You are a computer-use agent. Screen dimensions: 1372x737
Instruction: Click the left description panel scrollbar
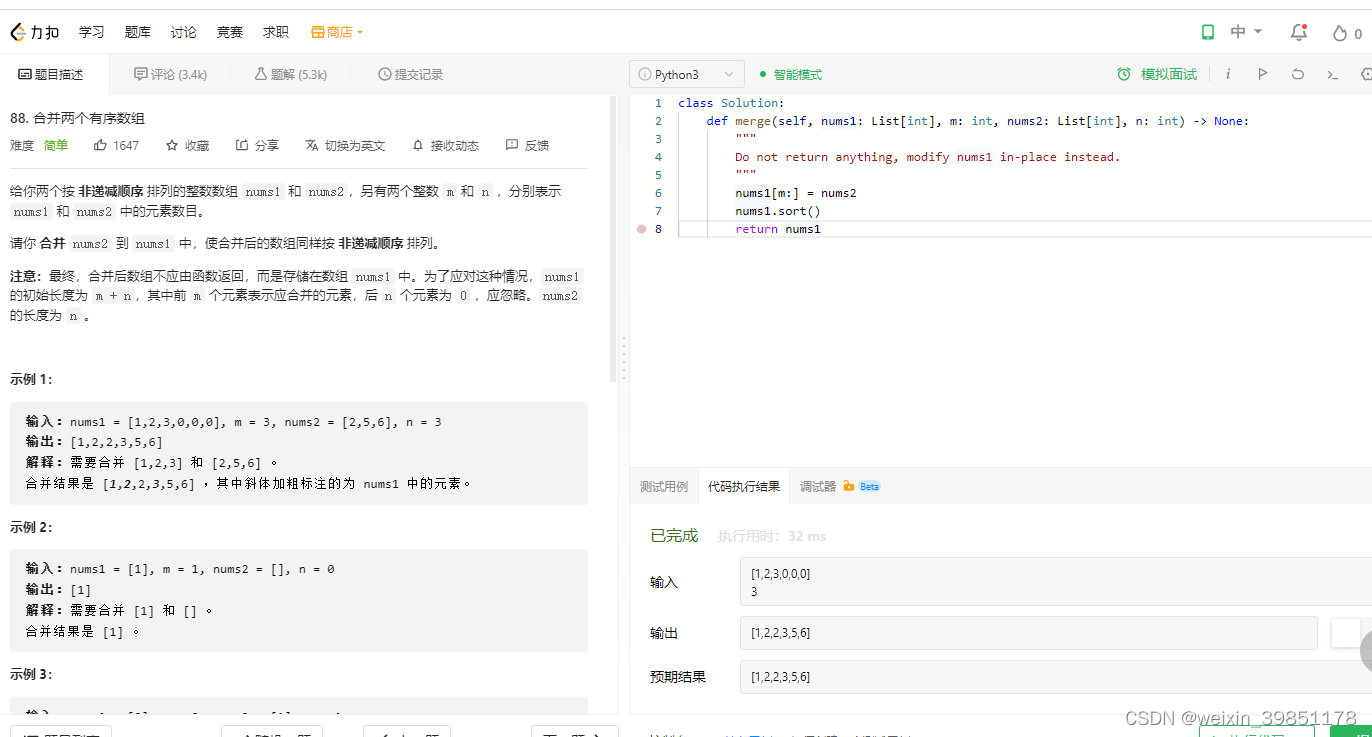613,240
